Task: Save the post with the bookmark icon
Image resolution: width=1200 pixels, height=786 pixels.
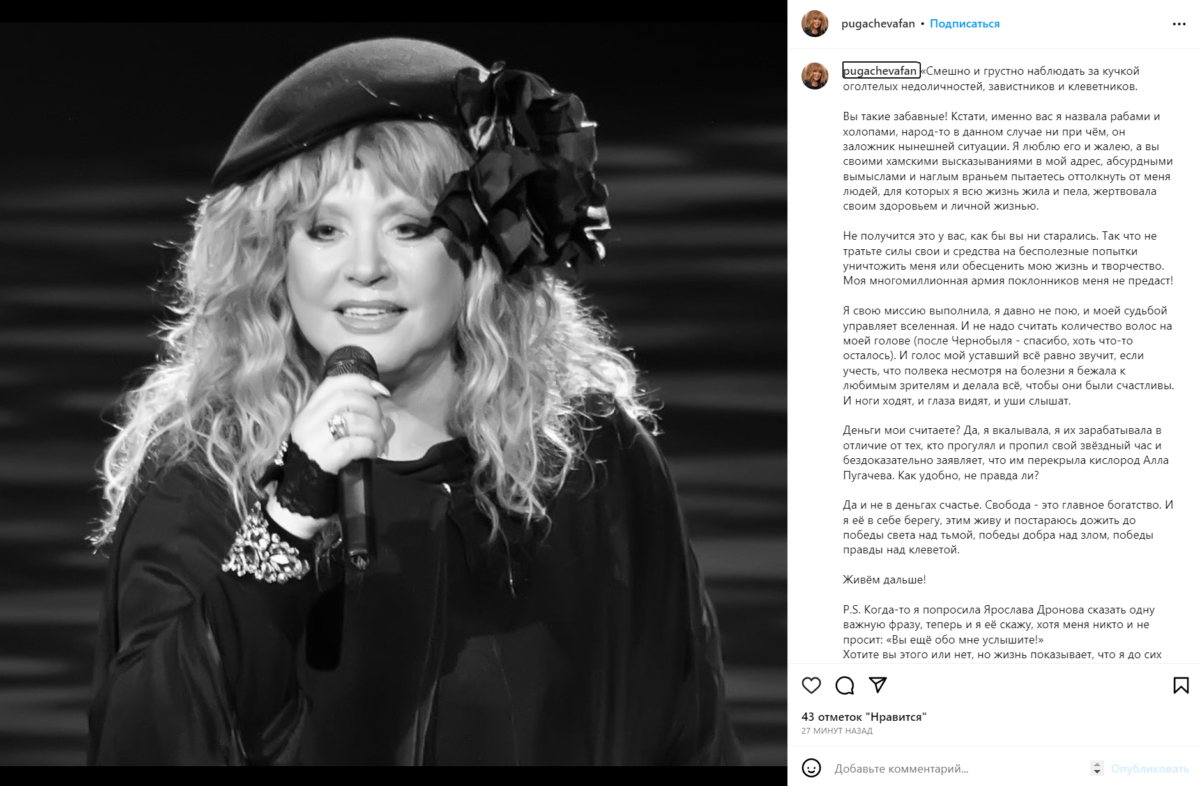Action: pyautogui.click(x=1180, y=686)
